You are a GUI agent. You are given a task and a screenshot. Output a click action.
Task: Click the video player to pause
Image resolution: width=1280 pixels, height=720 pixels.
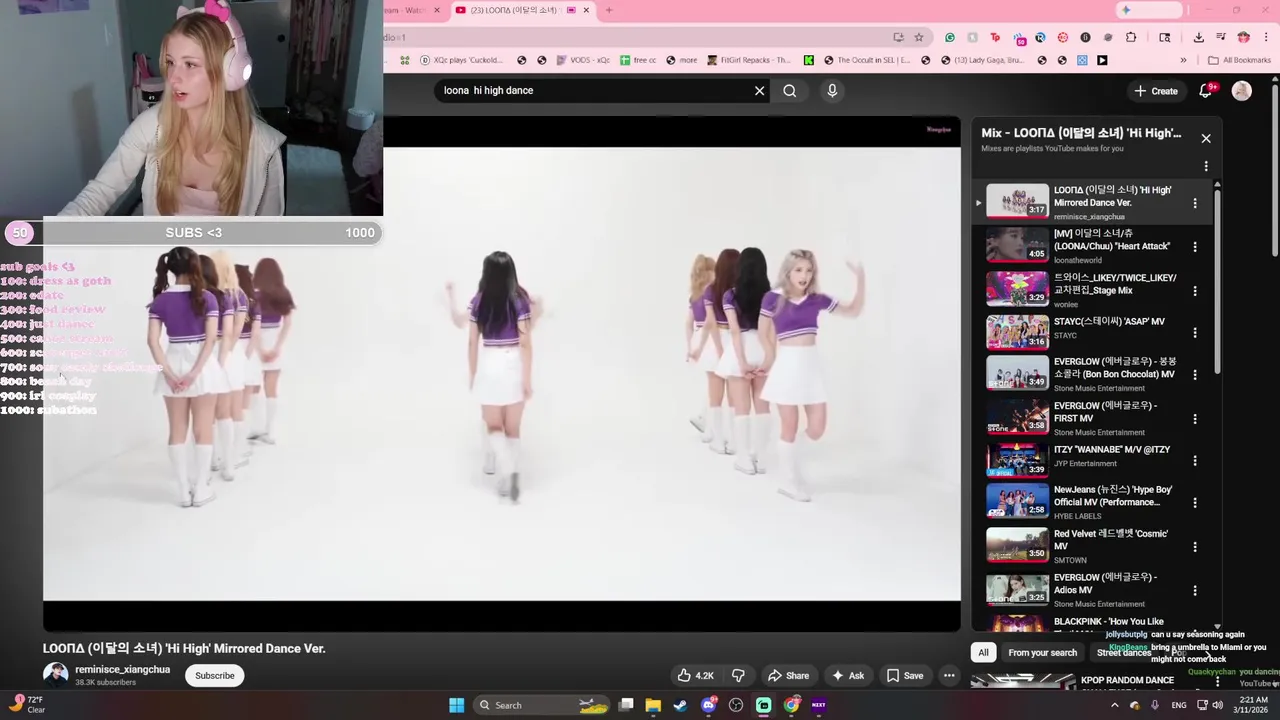click(502, 374)
